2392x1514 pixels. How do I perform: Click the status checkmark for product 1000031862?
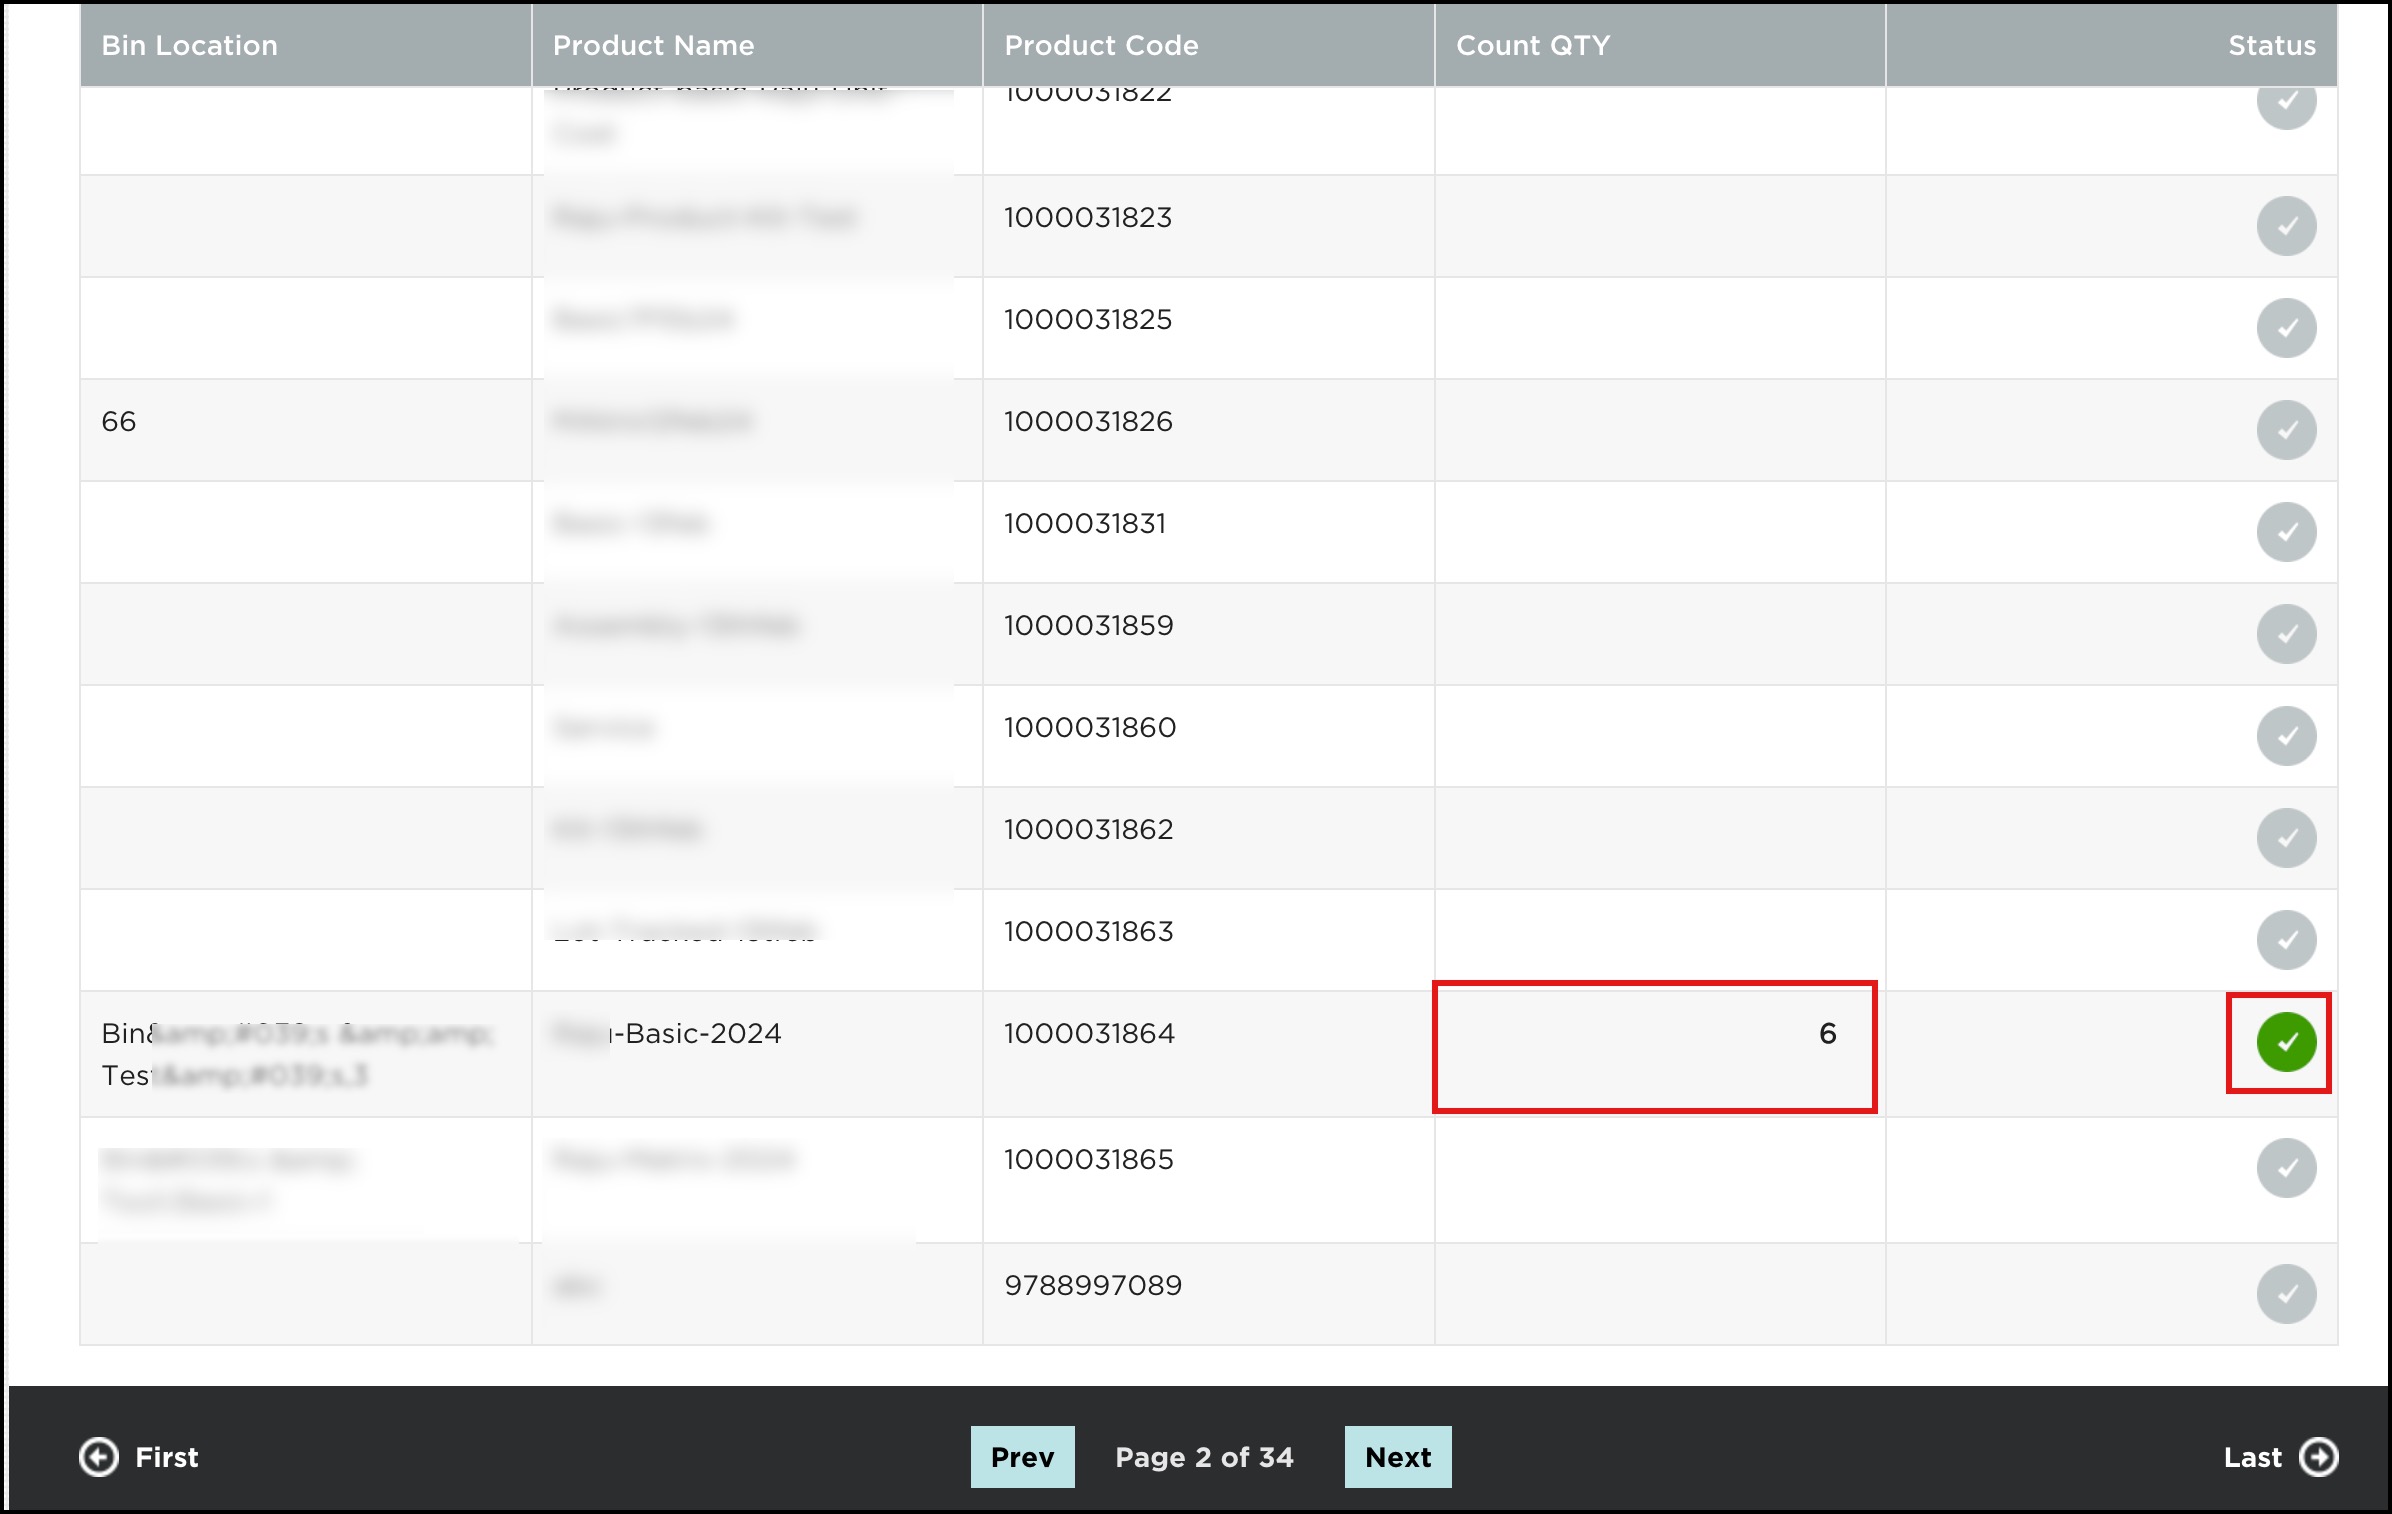pyautogui.click(x=2286, y=837)
